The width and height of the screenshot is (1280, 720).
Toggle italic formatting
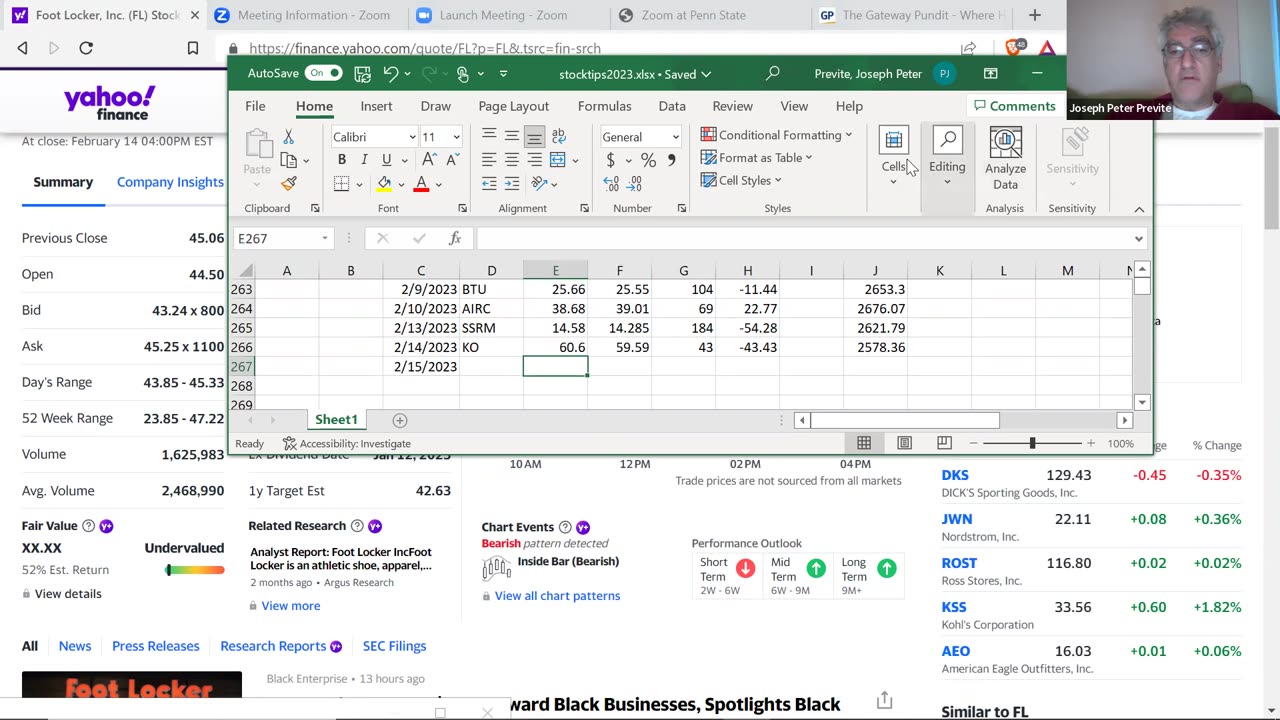pos(364,160)
